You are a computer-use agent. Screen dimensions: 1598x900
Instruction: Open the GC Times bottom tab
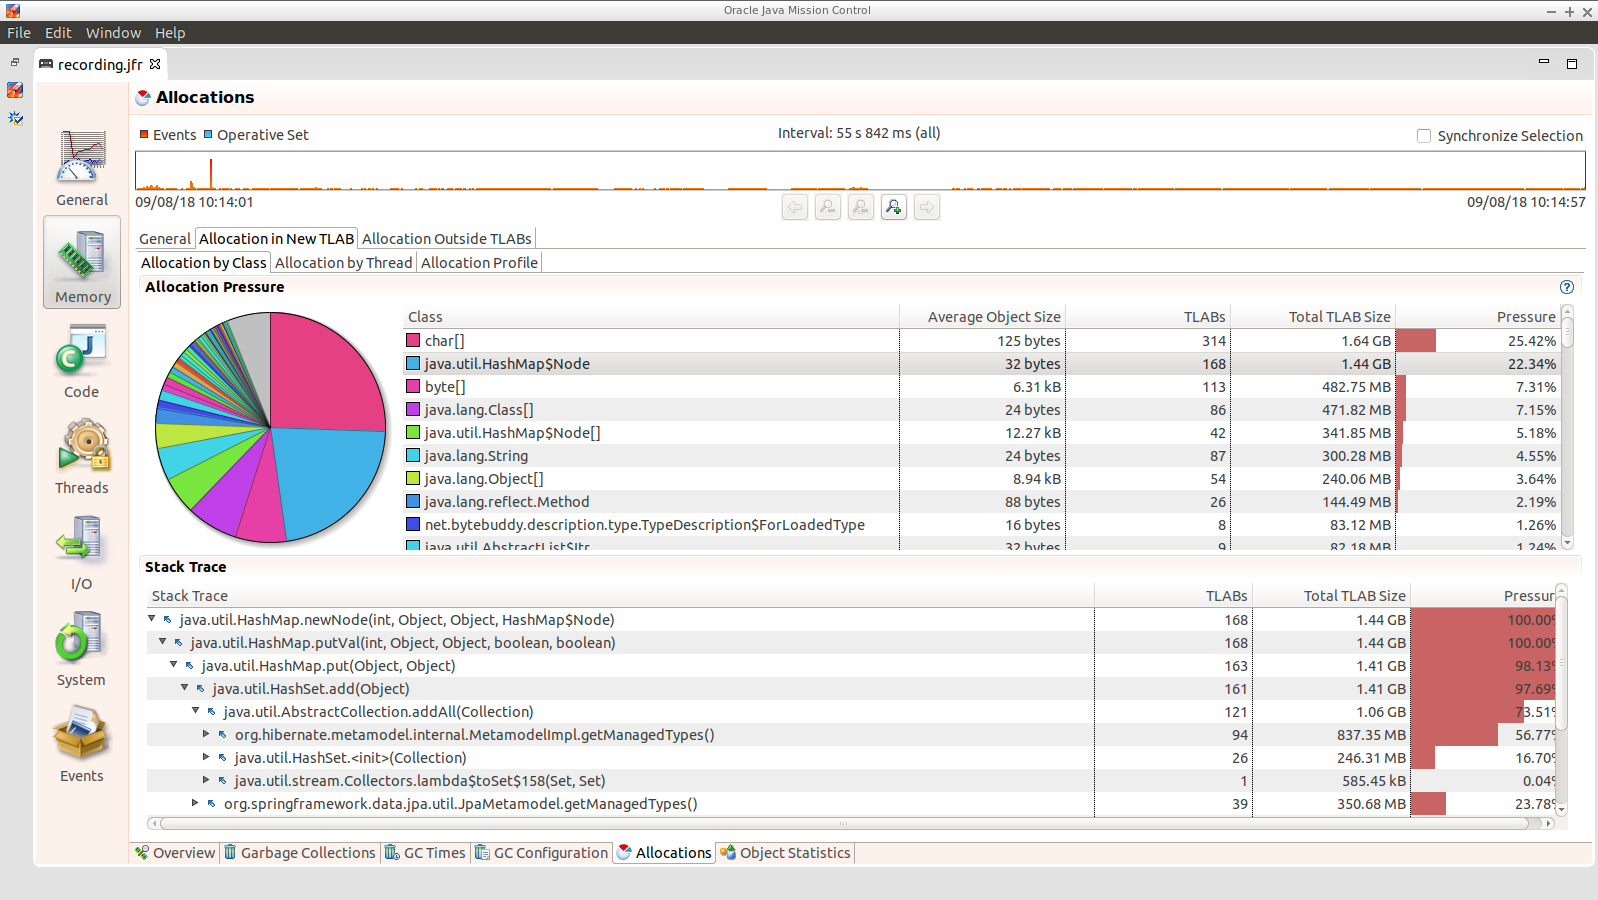pos(425,853)
